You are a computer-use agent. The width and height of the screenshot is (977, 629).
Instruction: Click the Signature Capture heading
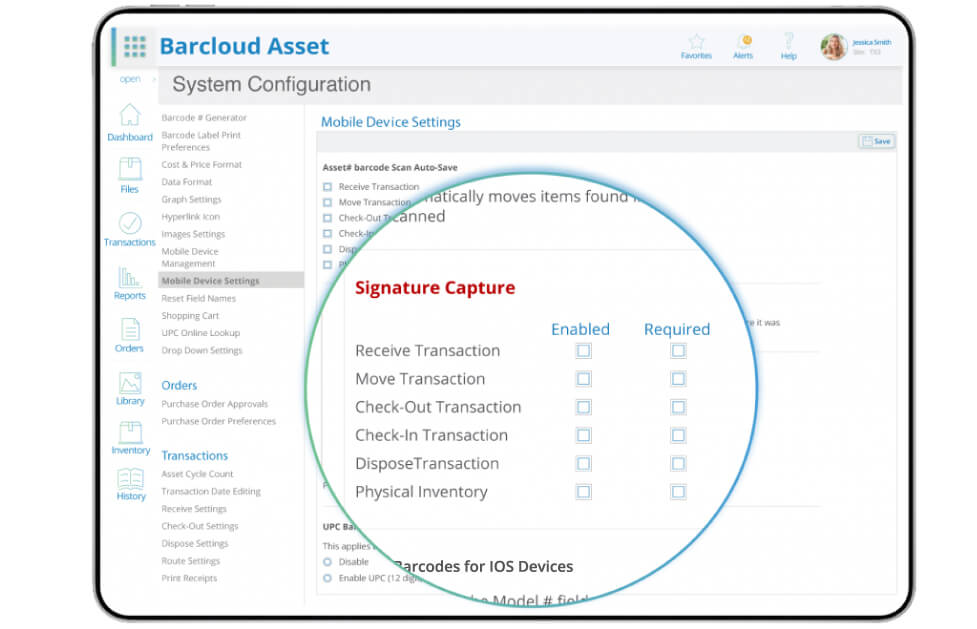point(435,288)
